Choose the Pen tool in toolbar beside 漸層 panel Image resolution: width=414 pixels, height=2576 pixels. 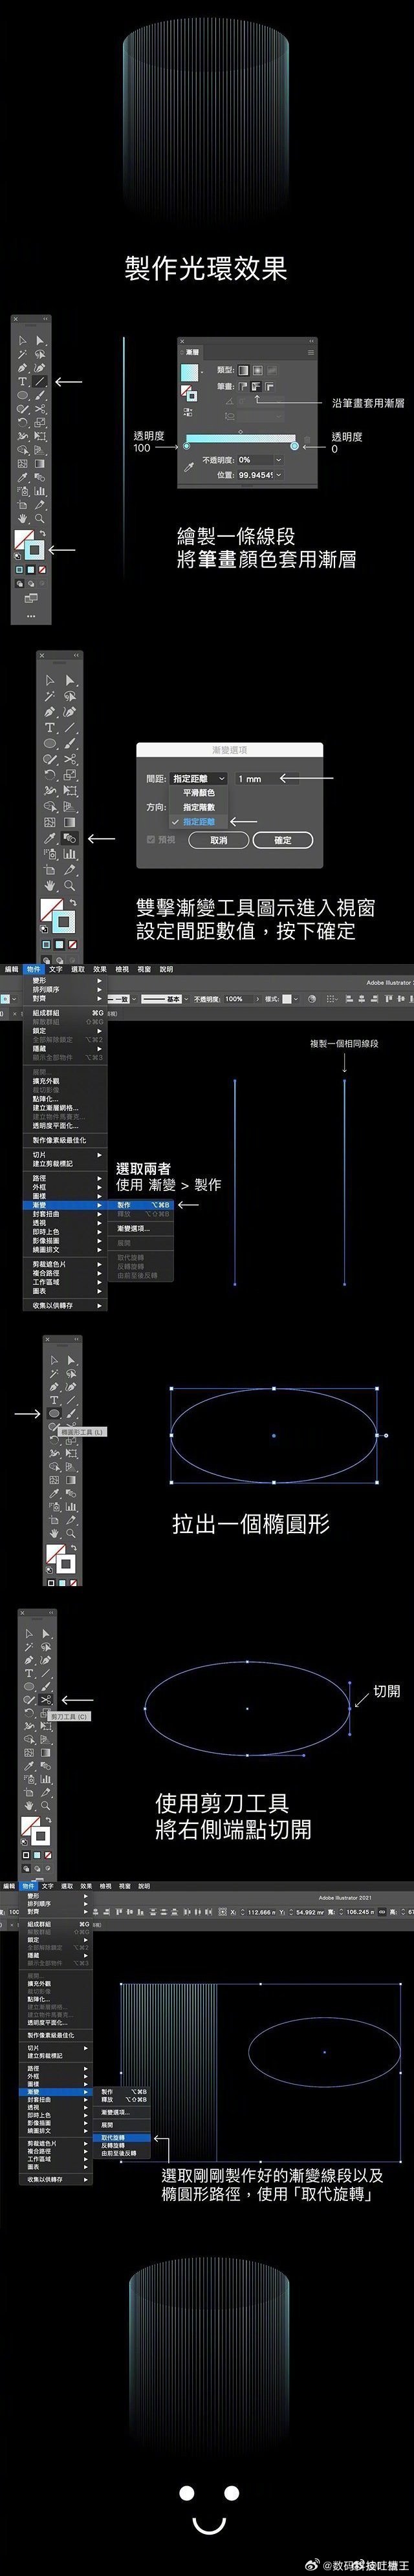coord(22,368)
